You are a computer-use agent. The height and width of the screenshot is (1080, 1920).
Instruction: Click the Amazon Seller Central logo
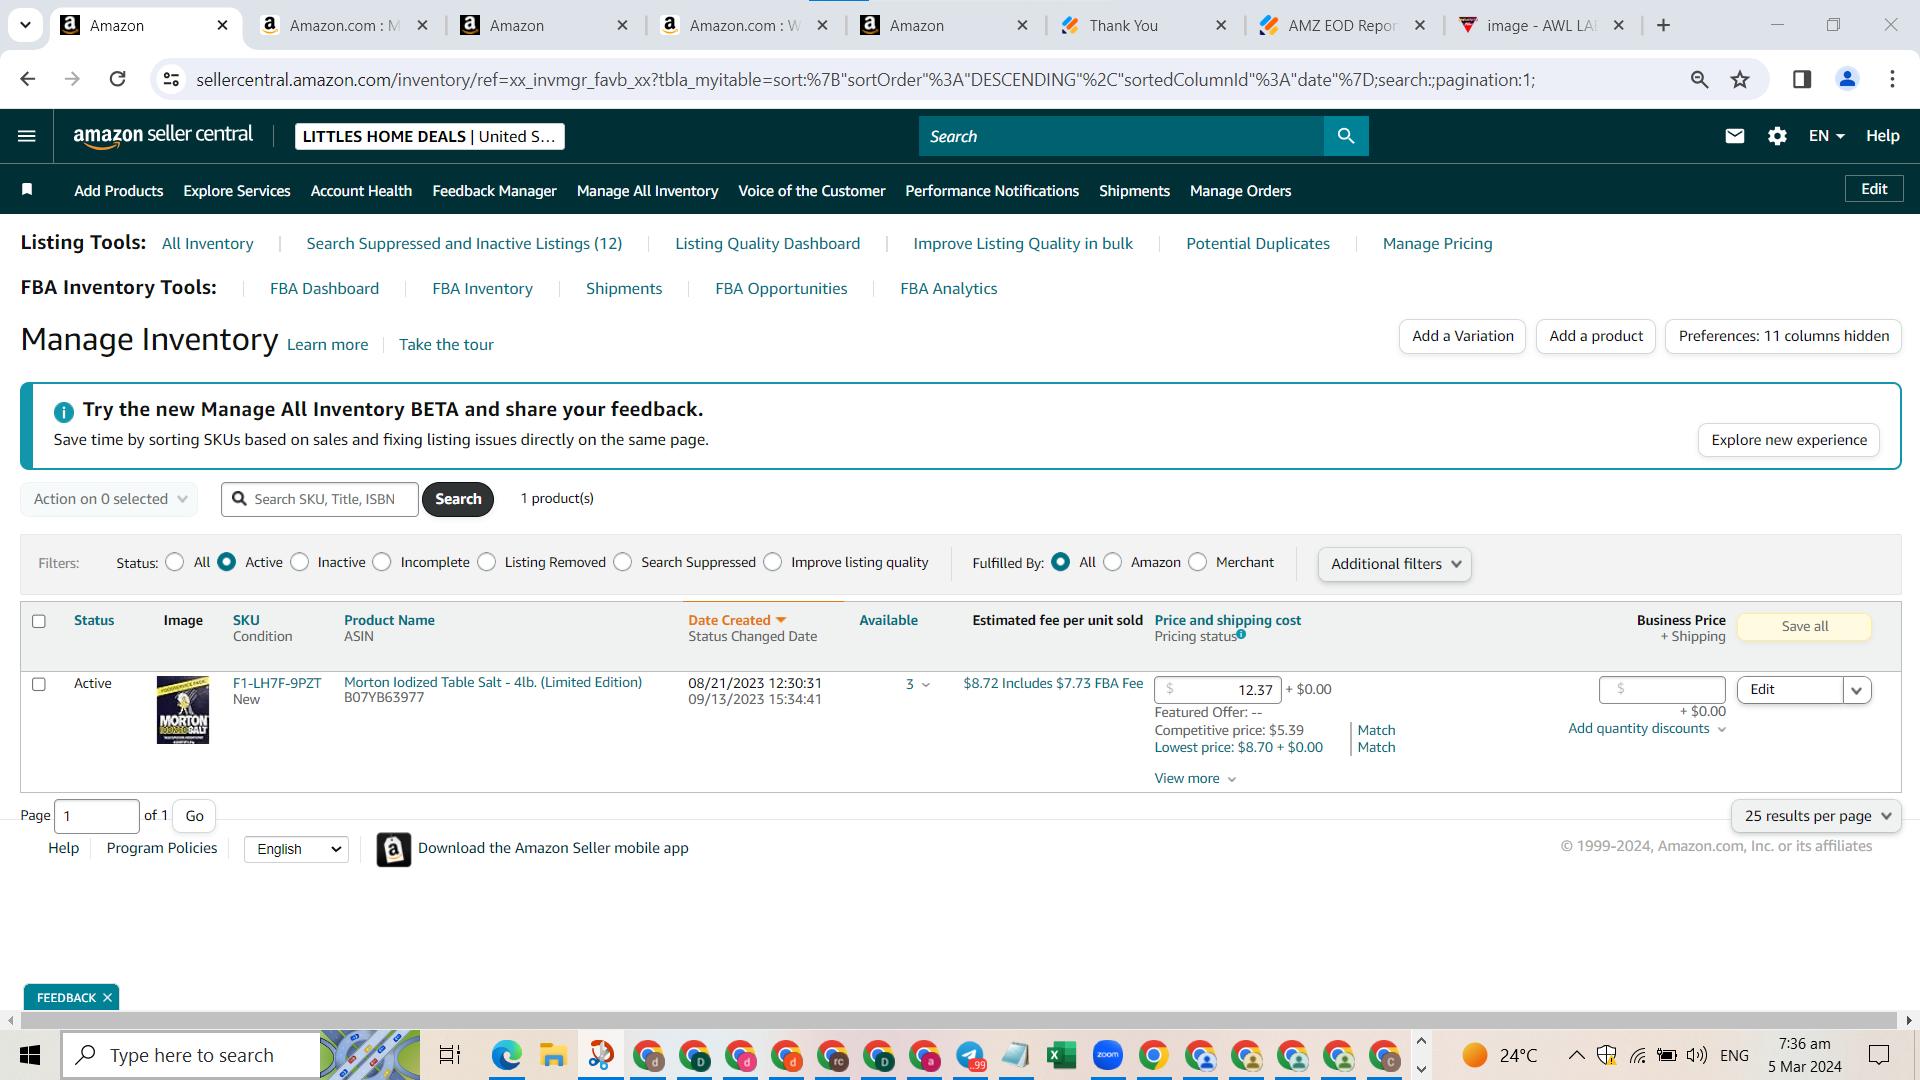pos(163,136)
